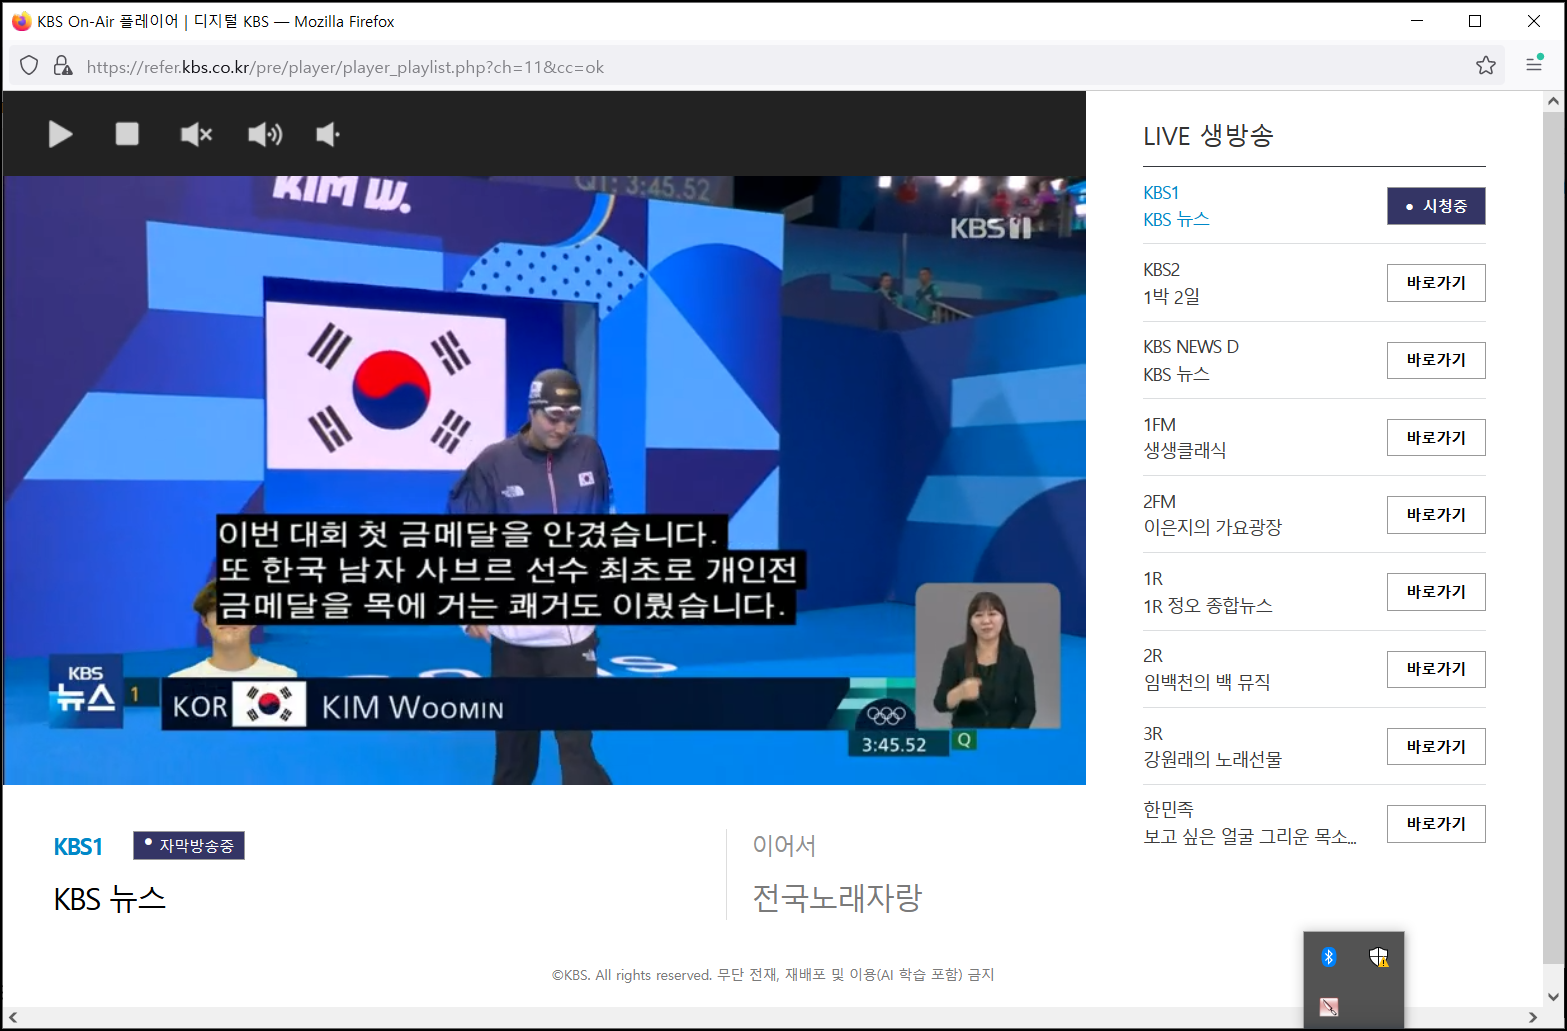Image resolution: width=1567 pixels, height=1031 pixels.
Task: Go to 2FM 이은지의 가요광장 바로가기
Action: (1436, 515)
